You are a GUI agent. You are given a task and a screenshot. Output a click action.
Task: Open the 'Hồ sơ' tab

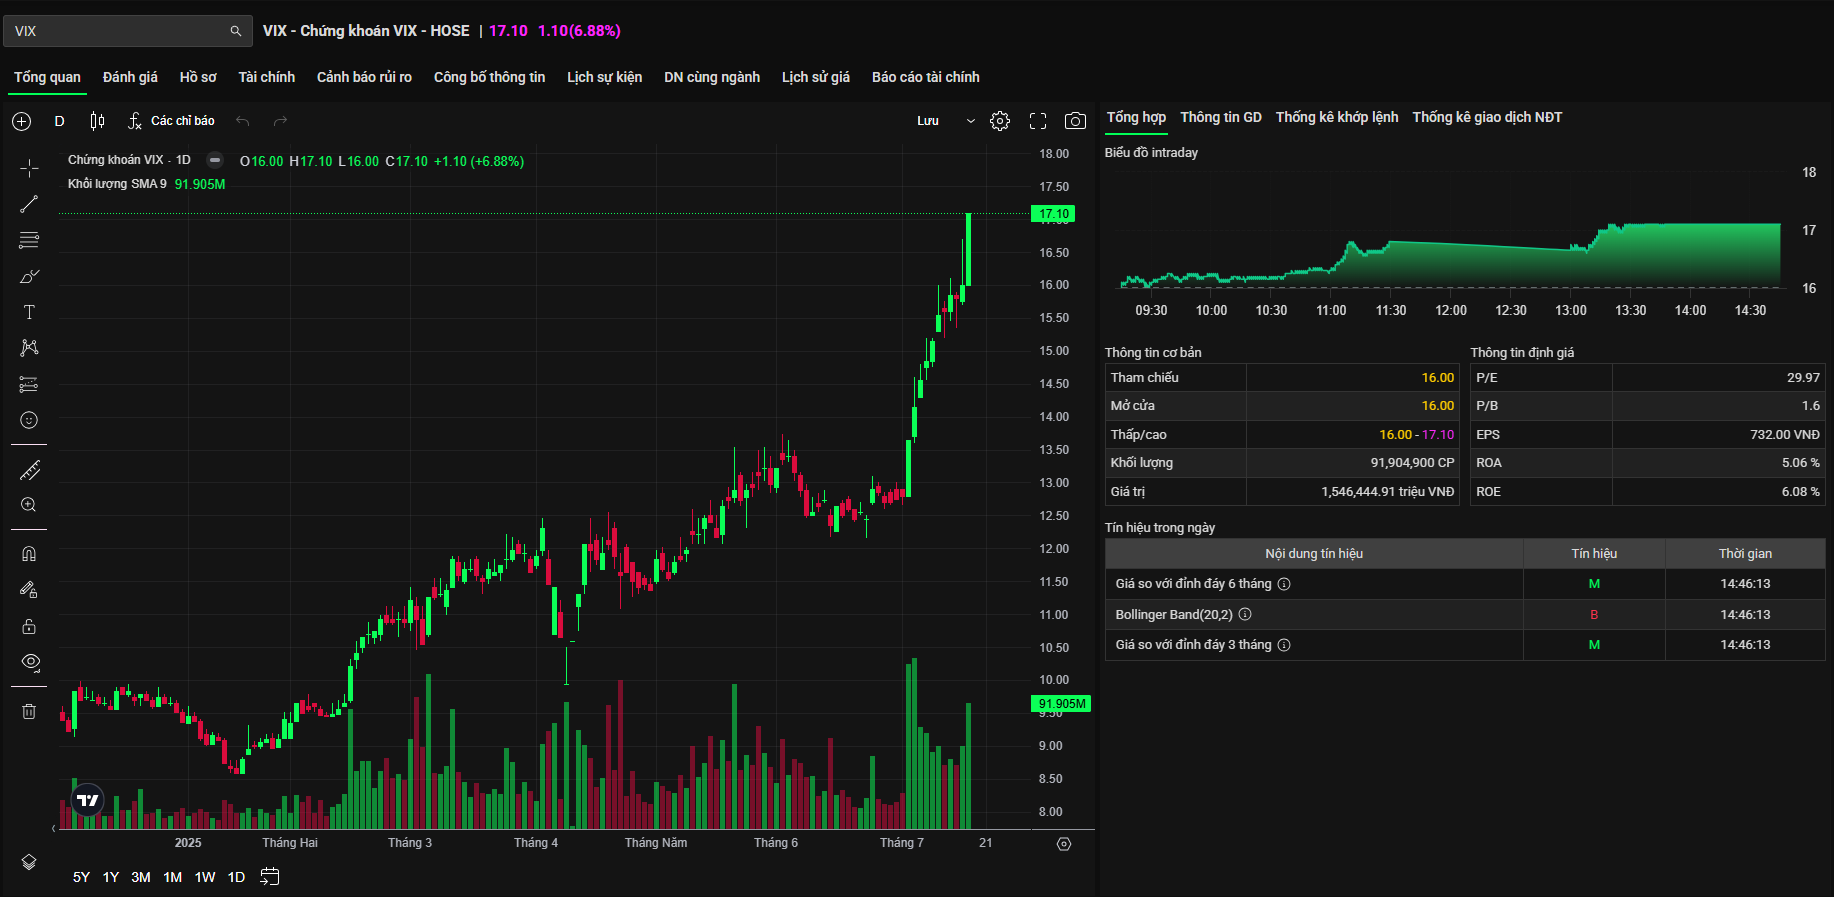198,77
